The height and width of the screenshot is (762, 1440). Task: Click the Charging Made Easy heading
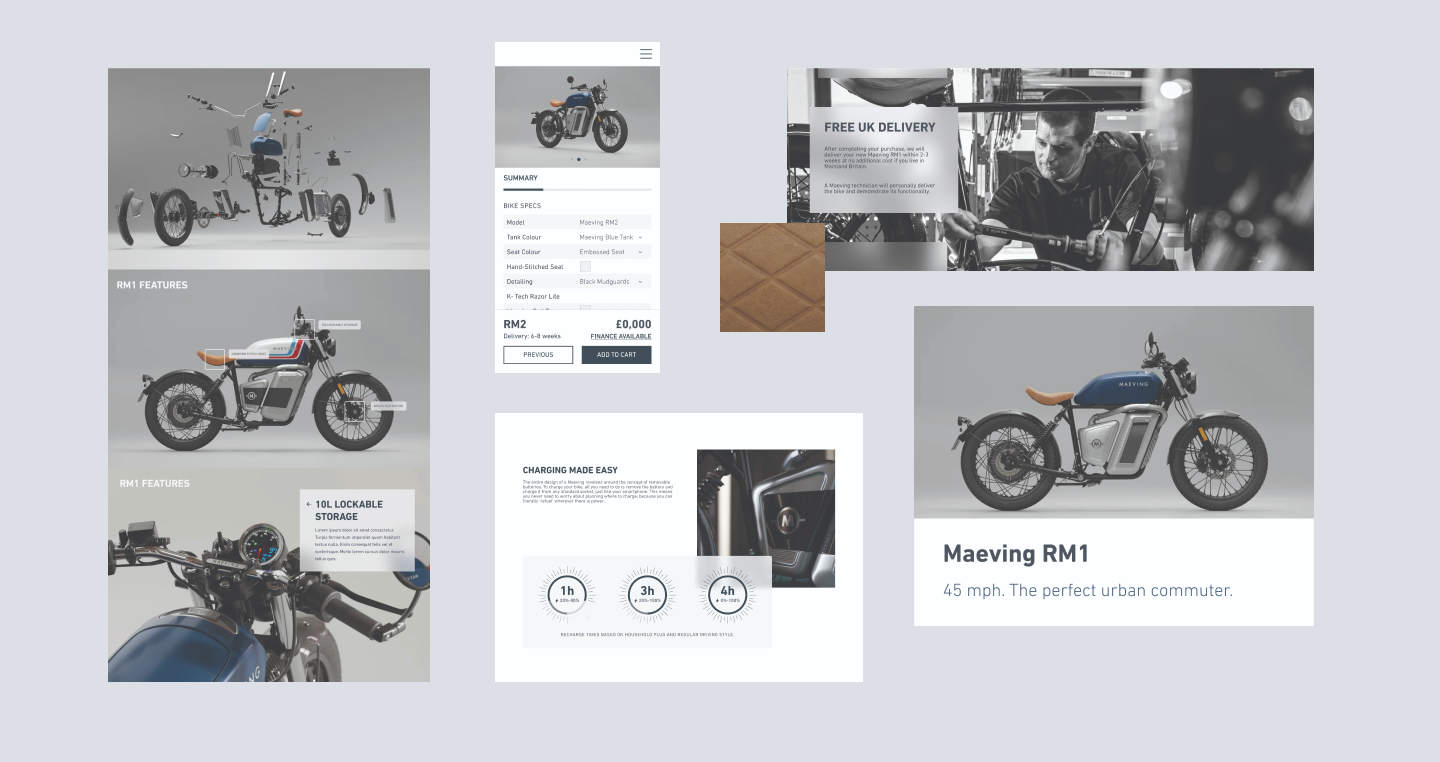pyautogui.click(x=570, y=470)
